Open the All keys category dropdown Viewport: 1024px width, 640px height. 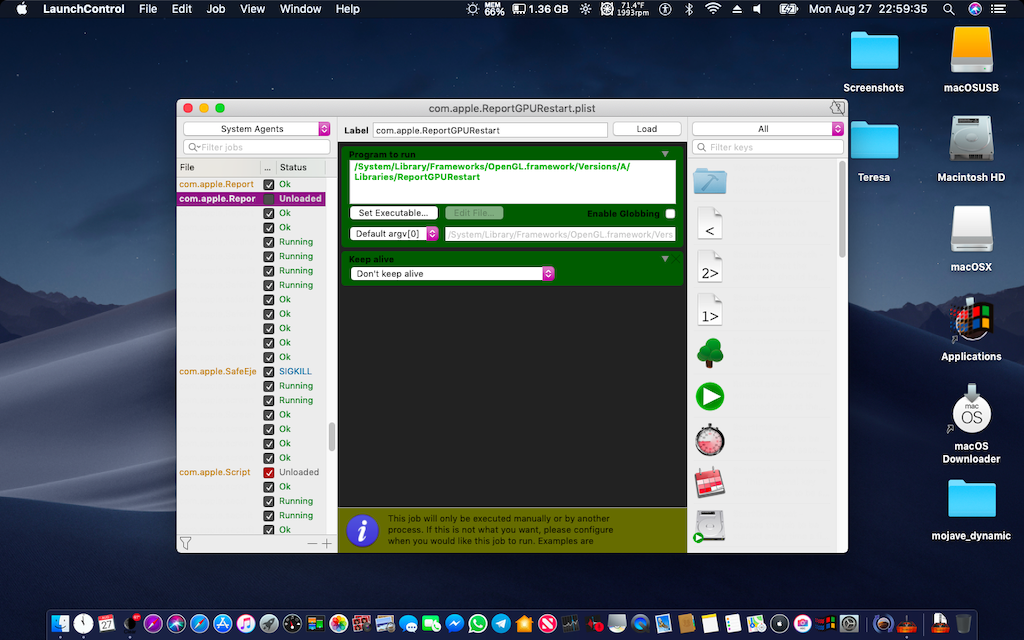click(768, 129)
